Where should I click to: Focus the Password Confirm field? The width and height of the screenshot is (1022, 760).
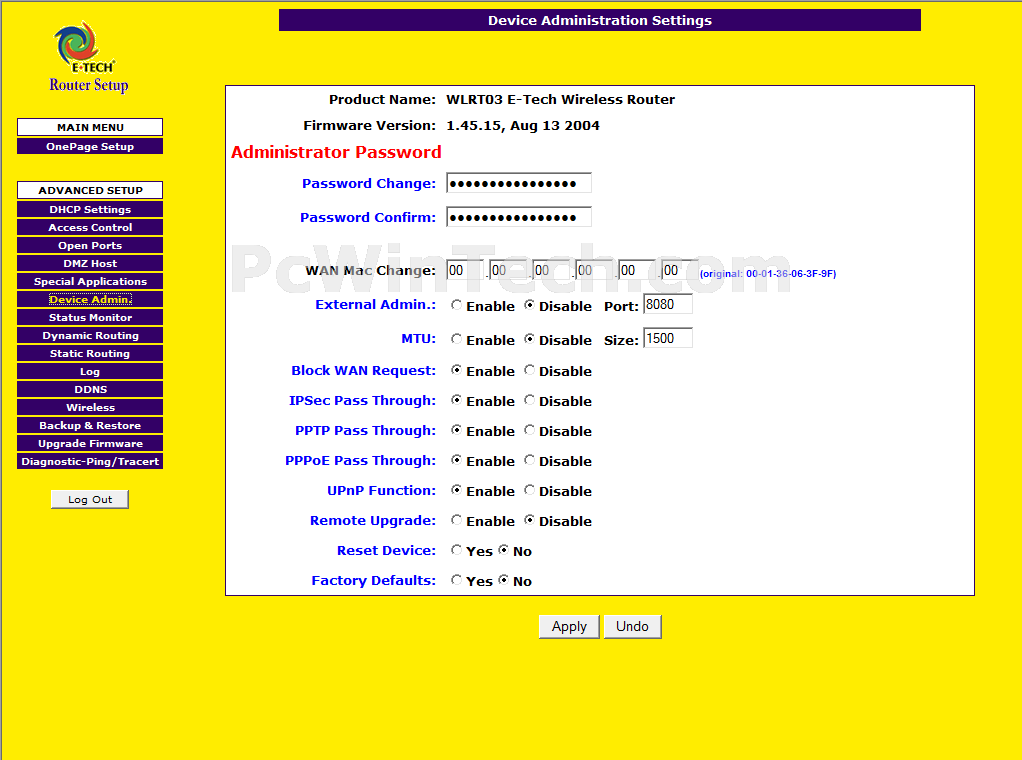click(x=519, y=217)
